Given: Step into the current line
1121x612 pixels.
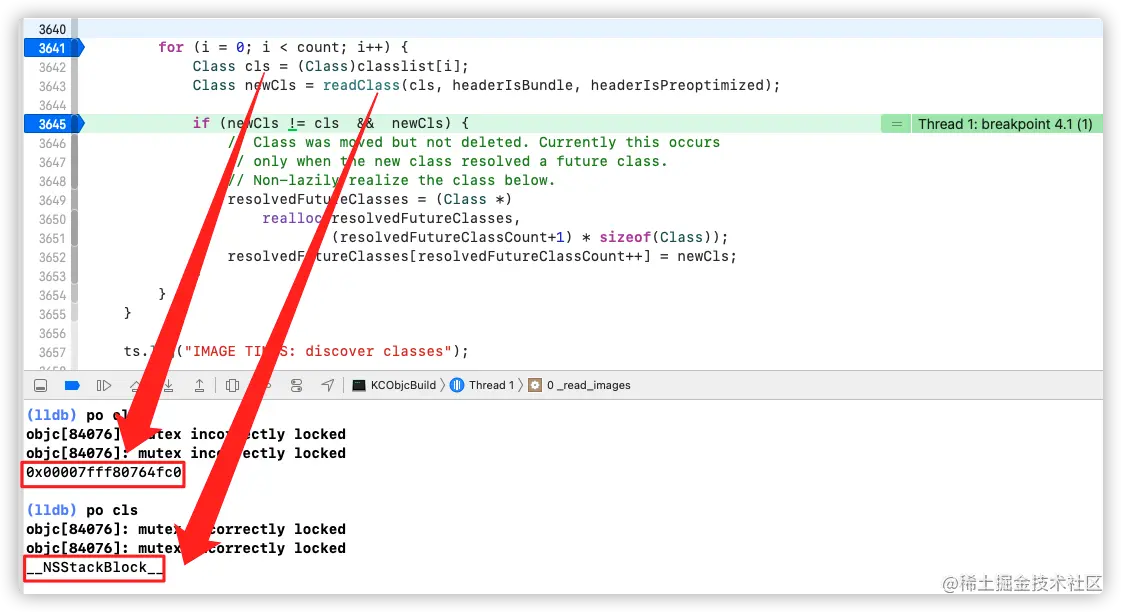Looking at the screenshot, I should click(x=169, y=385).
